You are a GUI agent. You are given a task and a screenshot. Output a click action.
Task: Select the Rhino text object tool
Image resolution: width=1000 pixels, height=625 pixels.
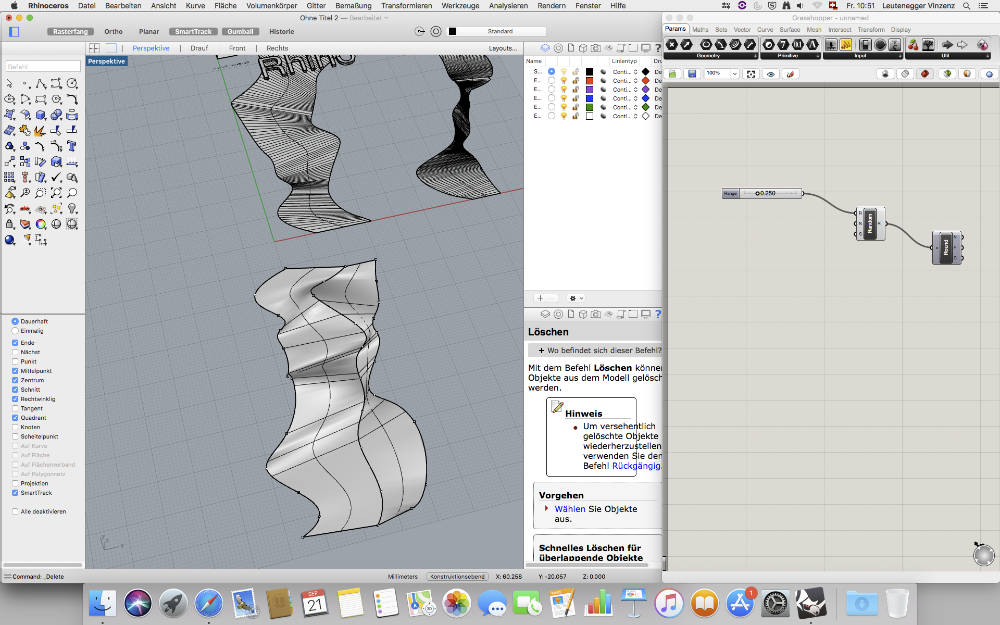pos(72,145)
